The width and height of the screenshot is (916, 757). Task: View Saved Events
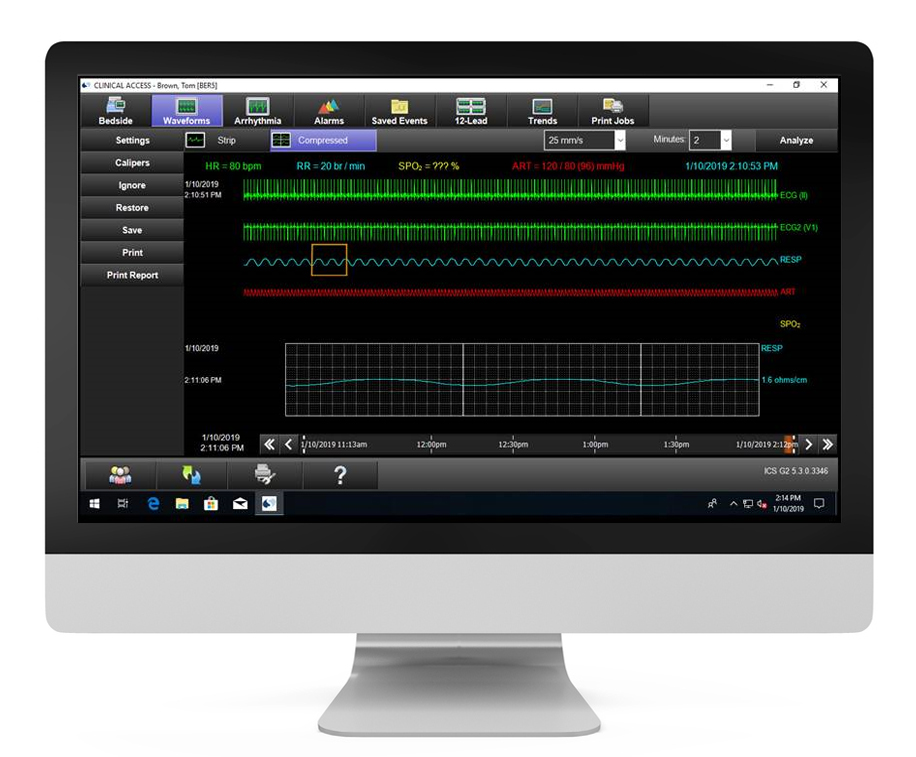tap(399, 111)
